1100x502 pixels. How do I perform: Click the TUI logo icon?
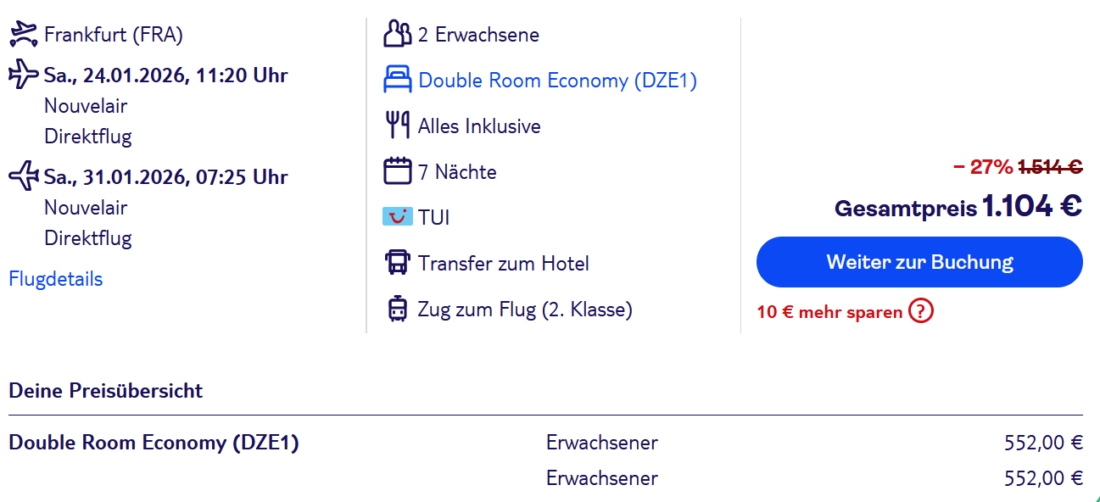coord(397,217)
